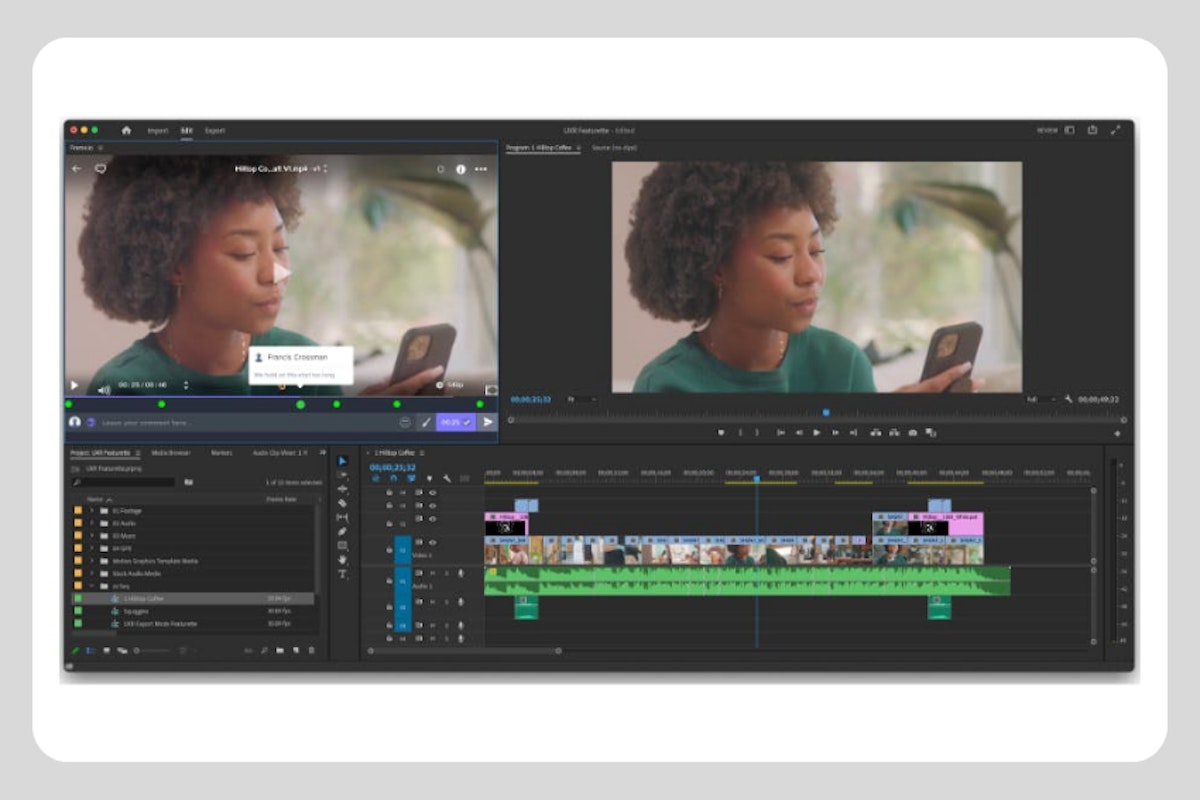Image resolution: width=1200 pixels, height=800 pixels.
Task: Expand the 01 Footage bin
Action: click(94, 509)
